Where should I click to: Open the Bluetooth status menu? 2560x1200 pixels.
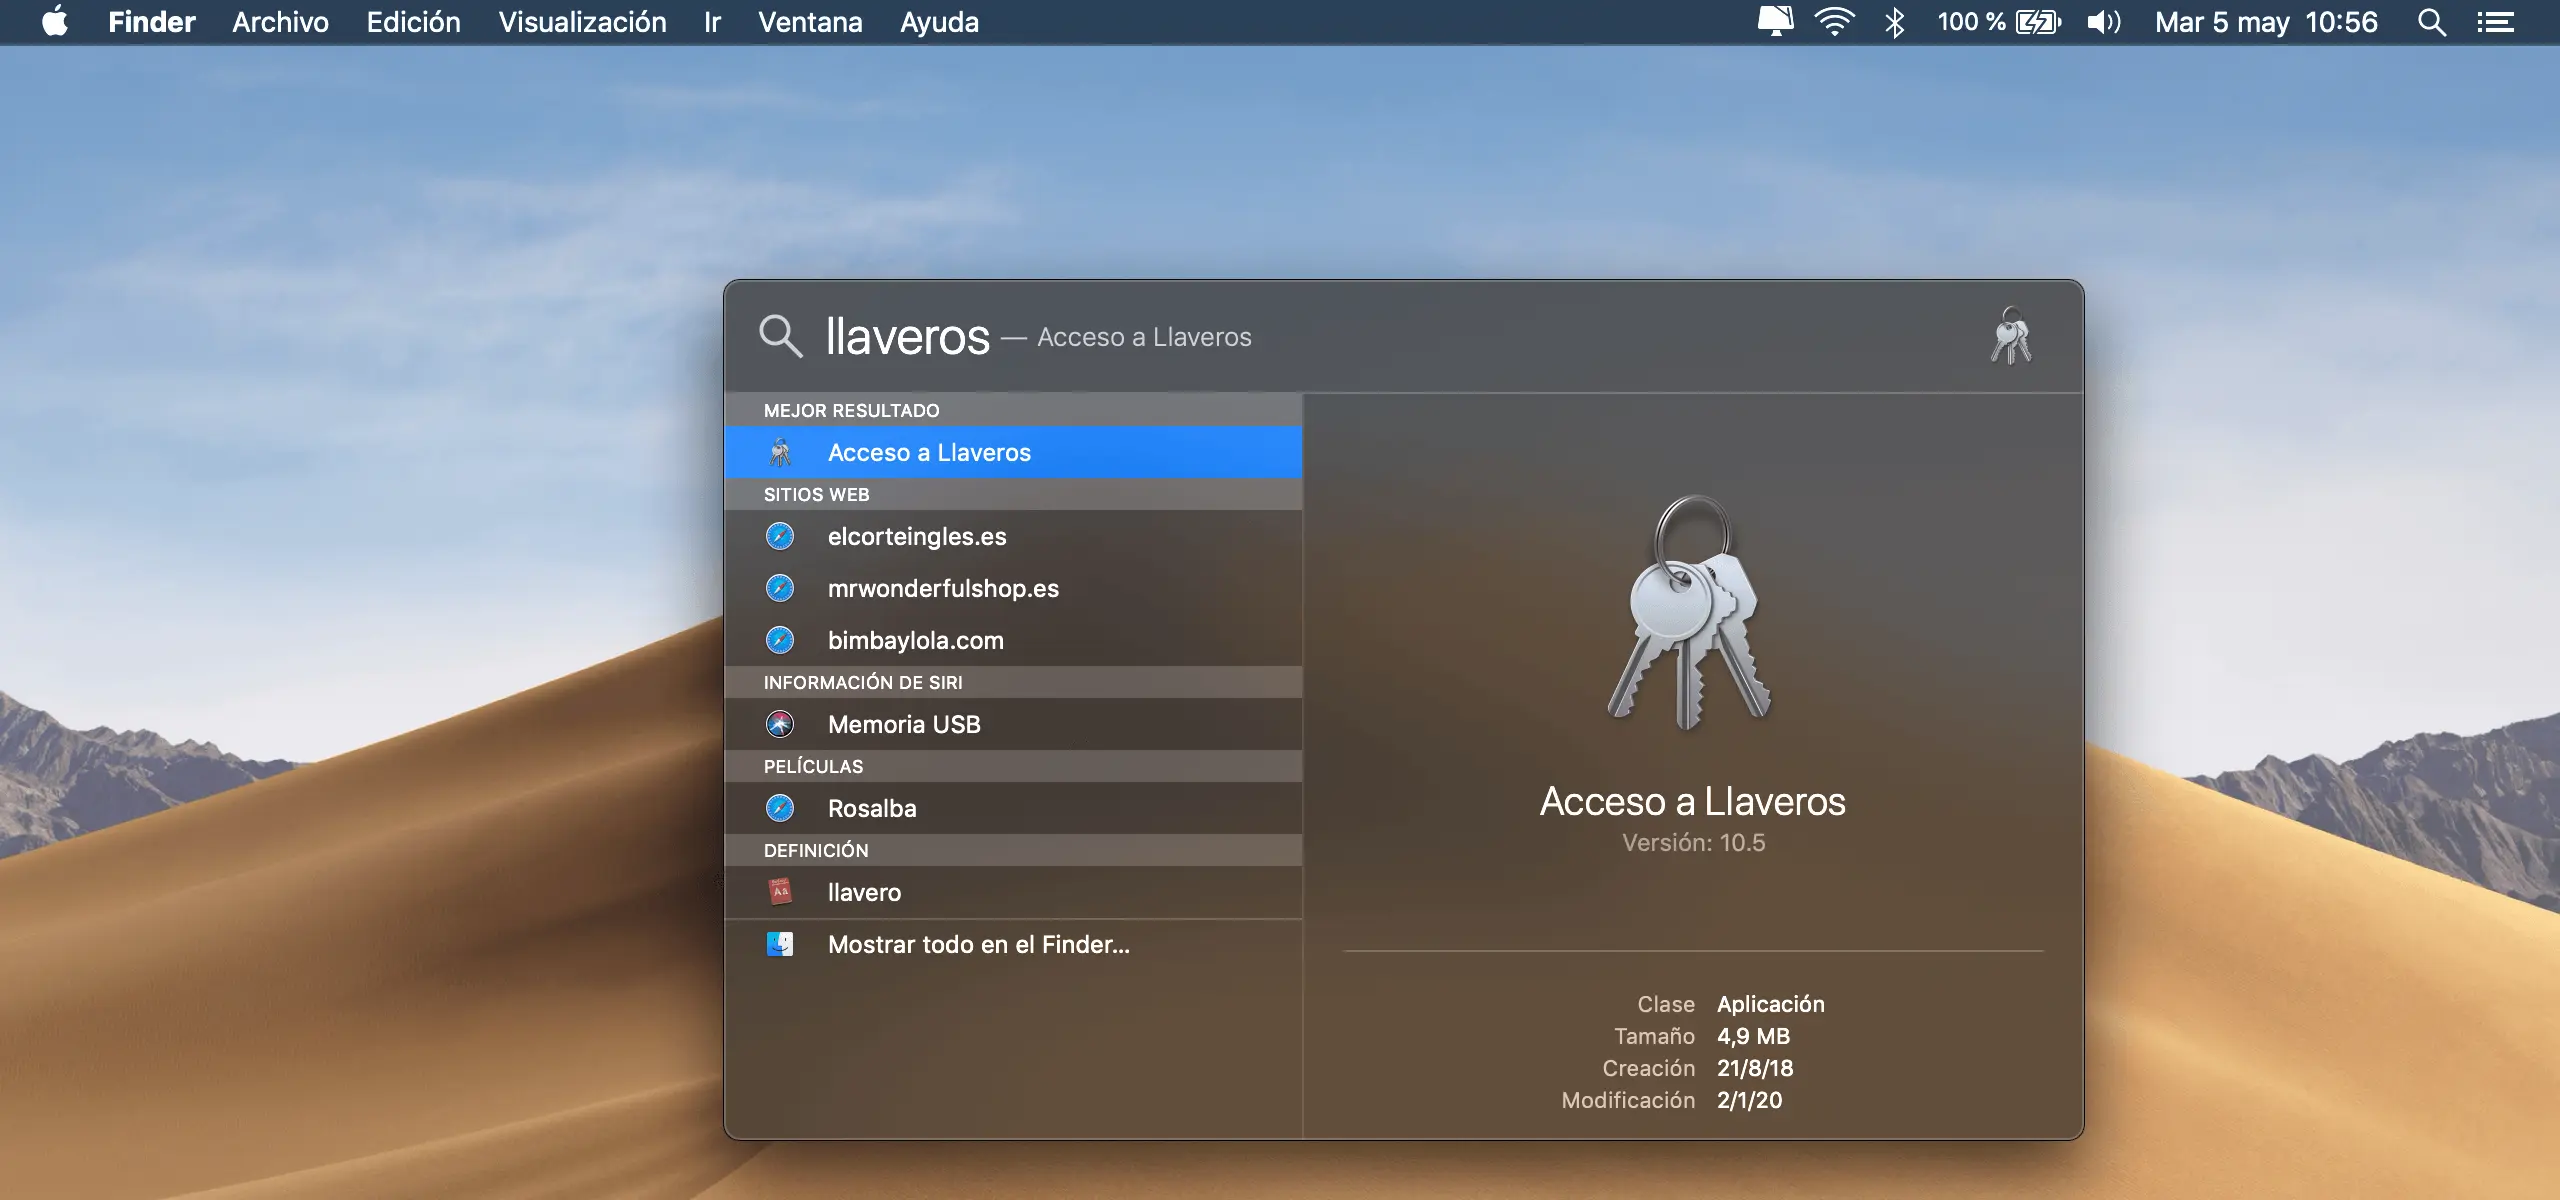point(1894,22)
